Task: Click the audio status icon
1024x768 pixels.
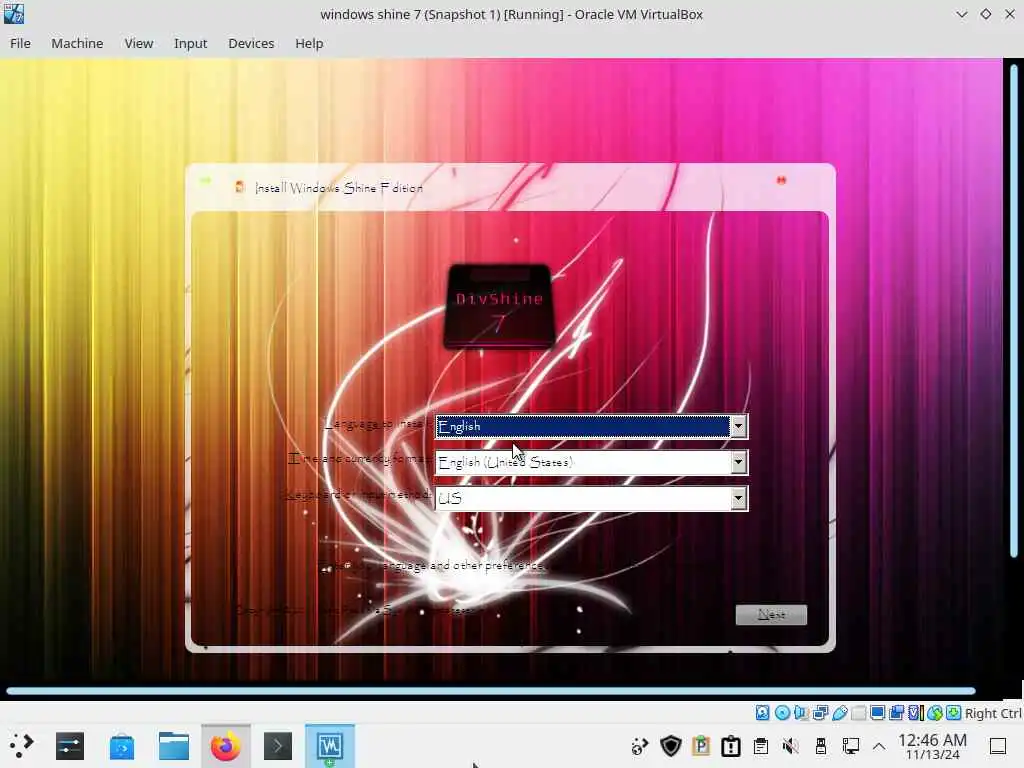Action: pos(801,712)
